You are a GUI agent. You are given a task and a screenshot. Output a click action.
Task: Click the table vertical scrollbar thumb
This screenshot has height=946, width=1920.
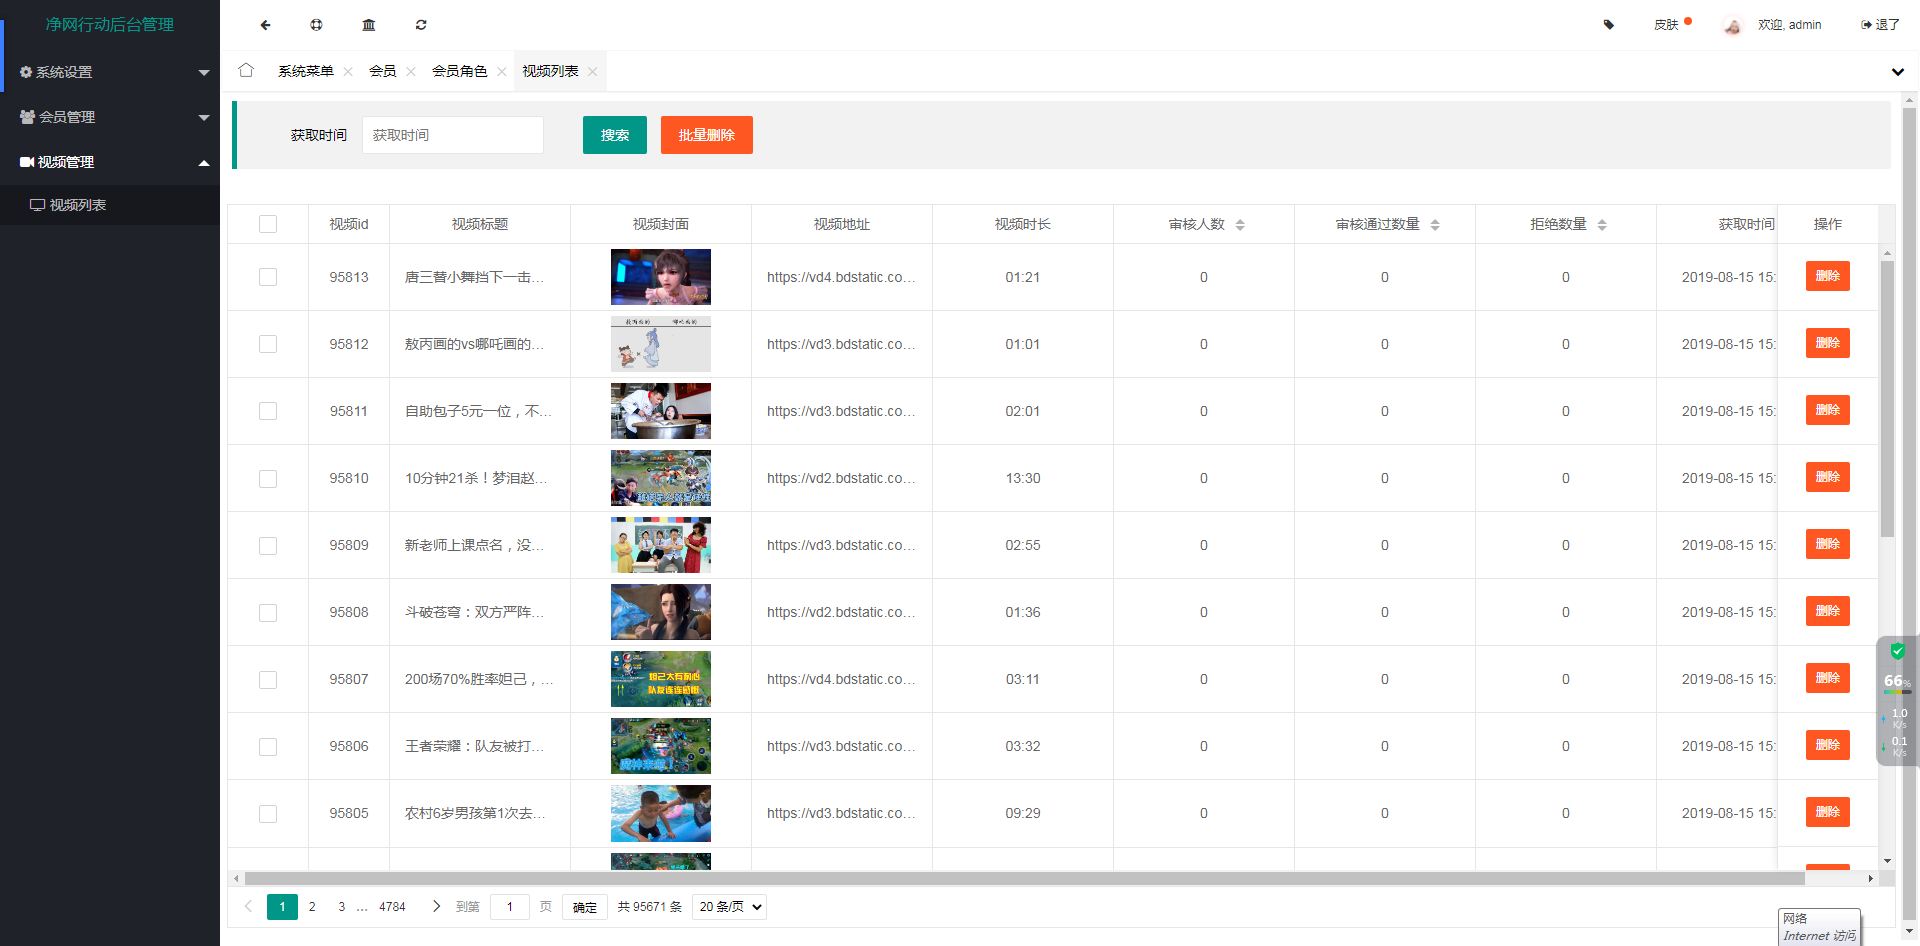click(1887, 399)
